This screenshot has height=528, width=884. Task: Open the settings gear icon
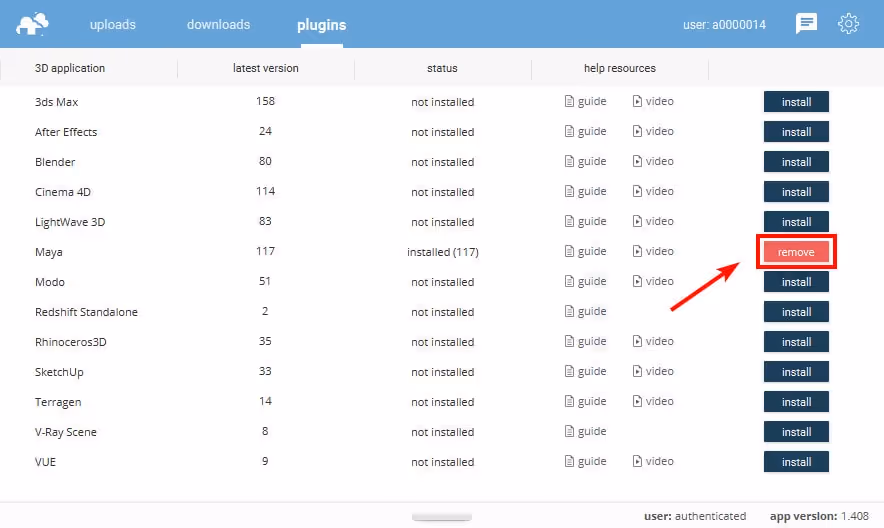point(848,24)
